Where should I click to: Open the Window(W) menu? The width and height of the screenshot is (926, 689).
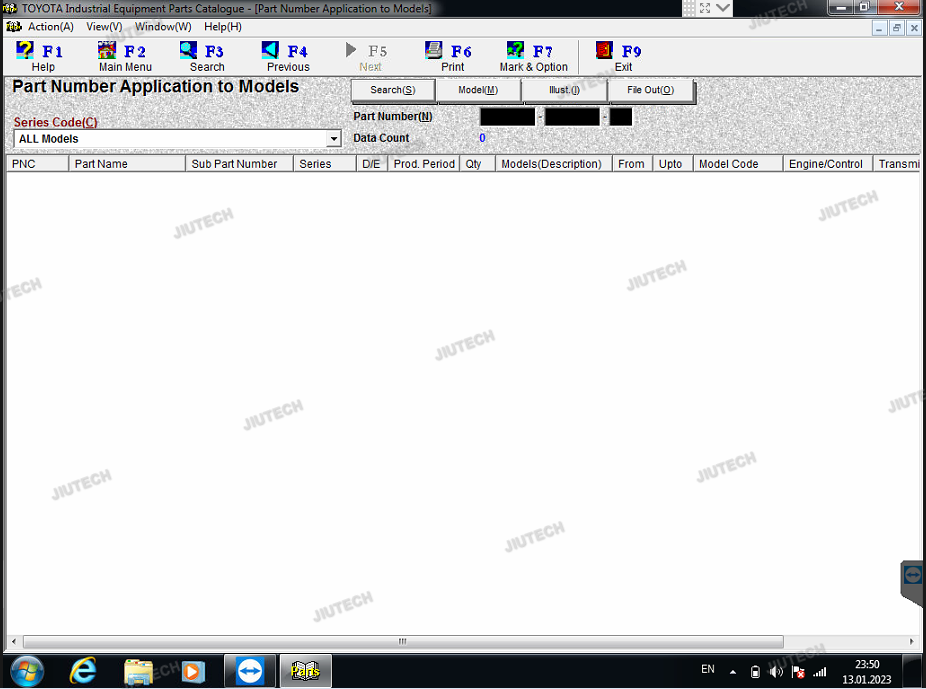click(x=163, y=27)
